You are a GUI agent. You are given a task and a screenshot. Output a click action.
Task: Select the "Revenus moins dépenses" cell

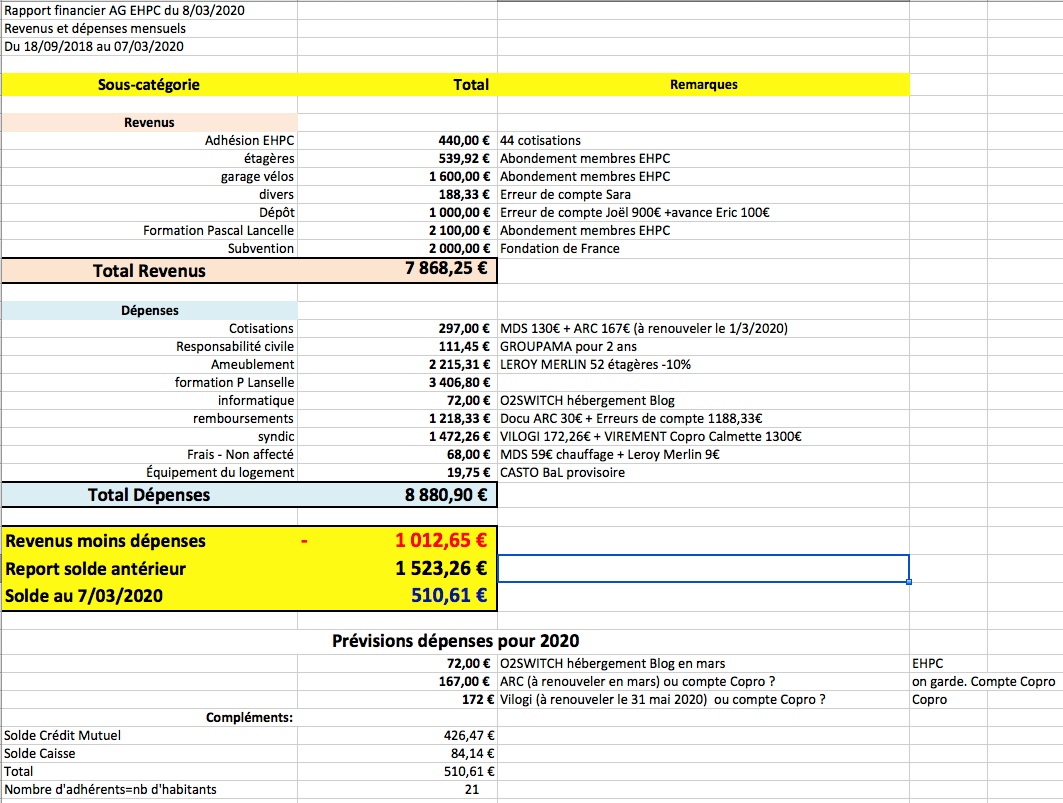point(106,541)
